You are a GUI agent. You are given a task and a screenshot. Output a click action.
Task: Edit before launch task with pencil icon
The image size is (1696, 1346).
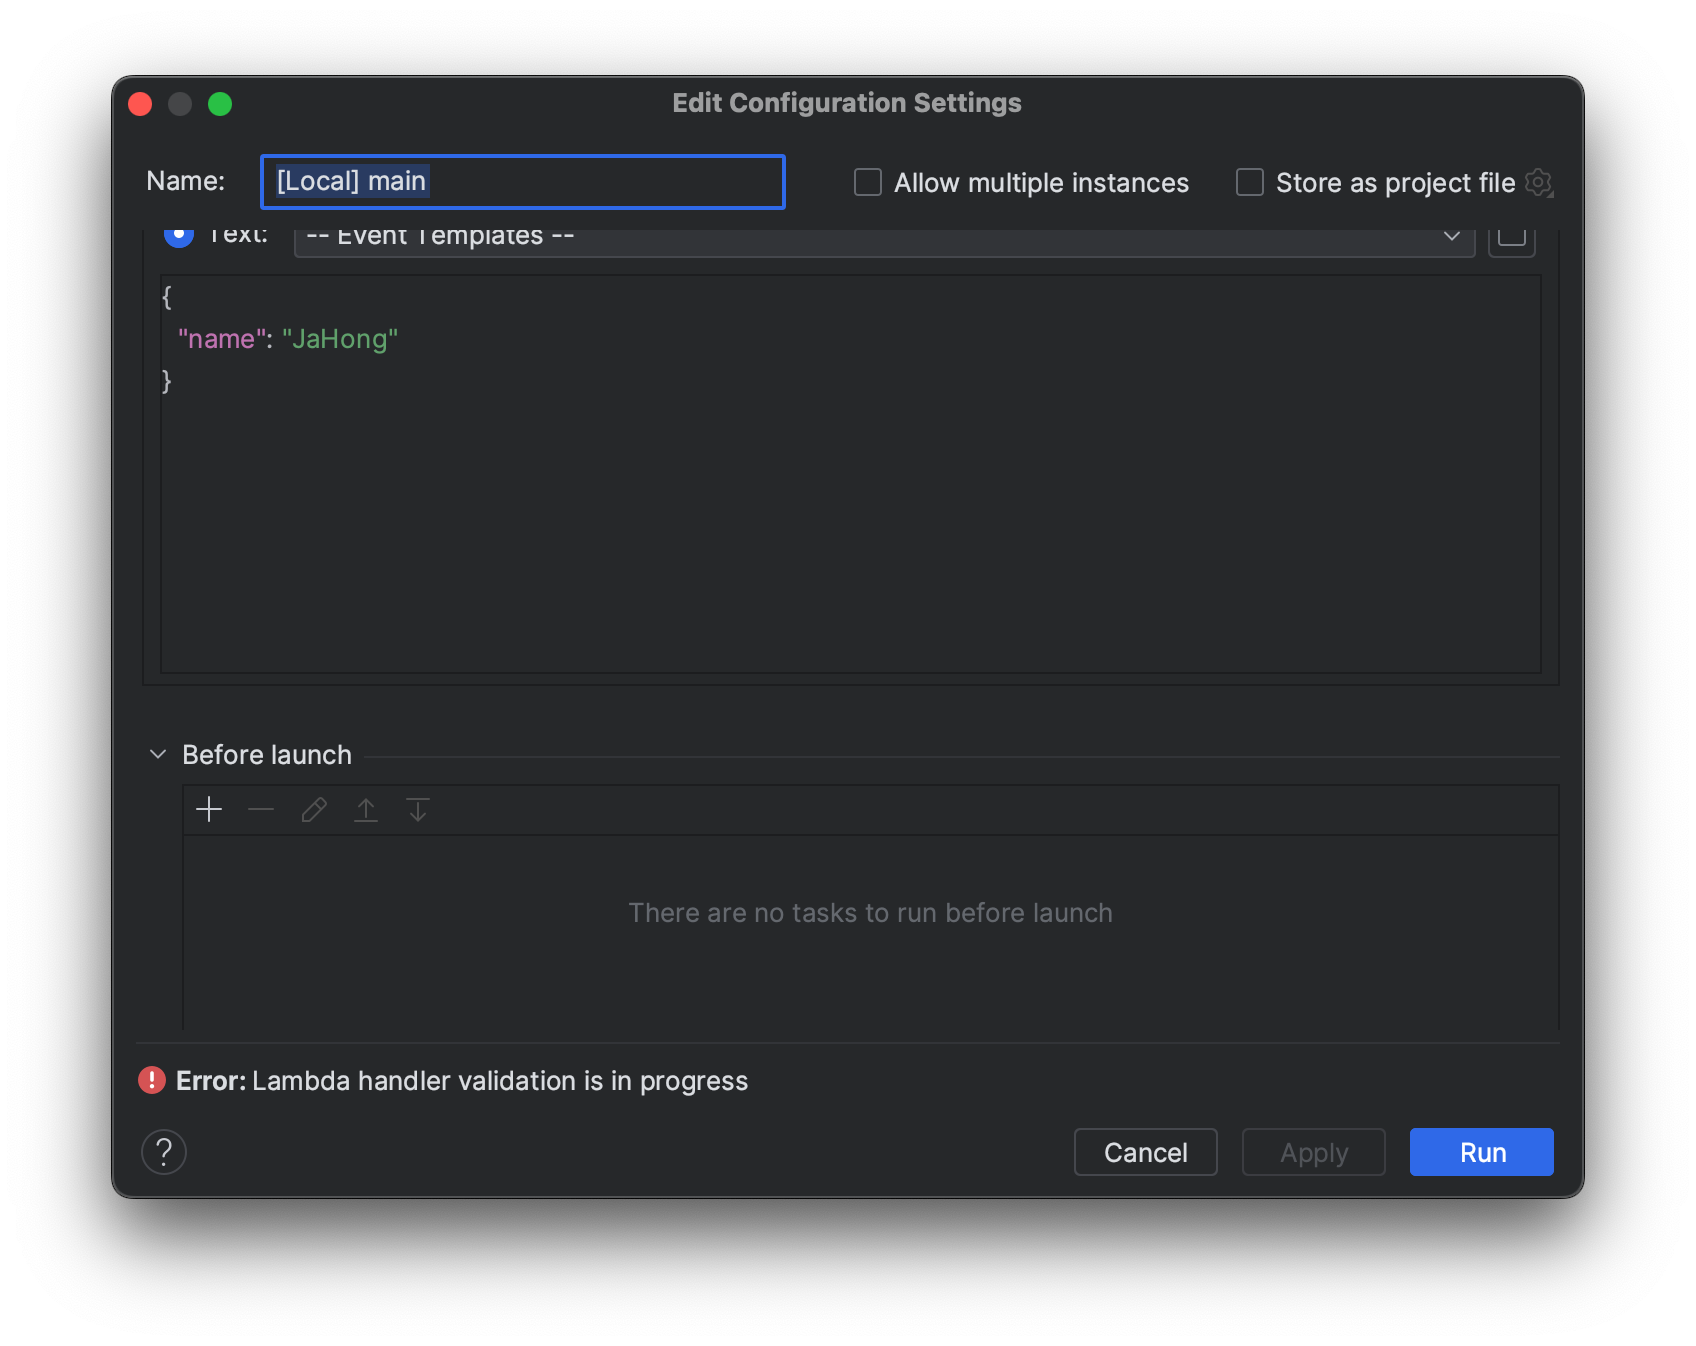tap(314, 809)
